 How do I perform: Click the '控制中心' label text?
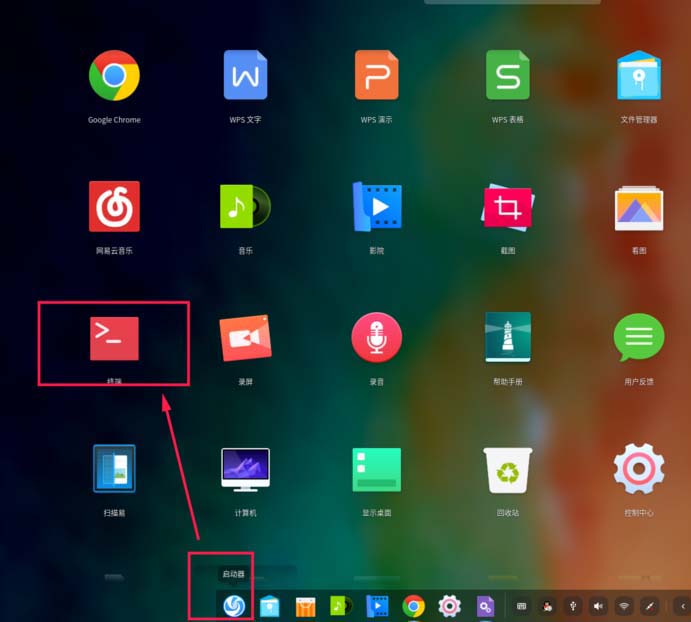tap(639, 513)
